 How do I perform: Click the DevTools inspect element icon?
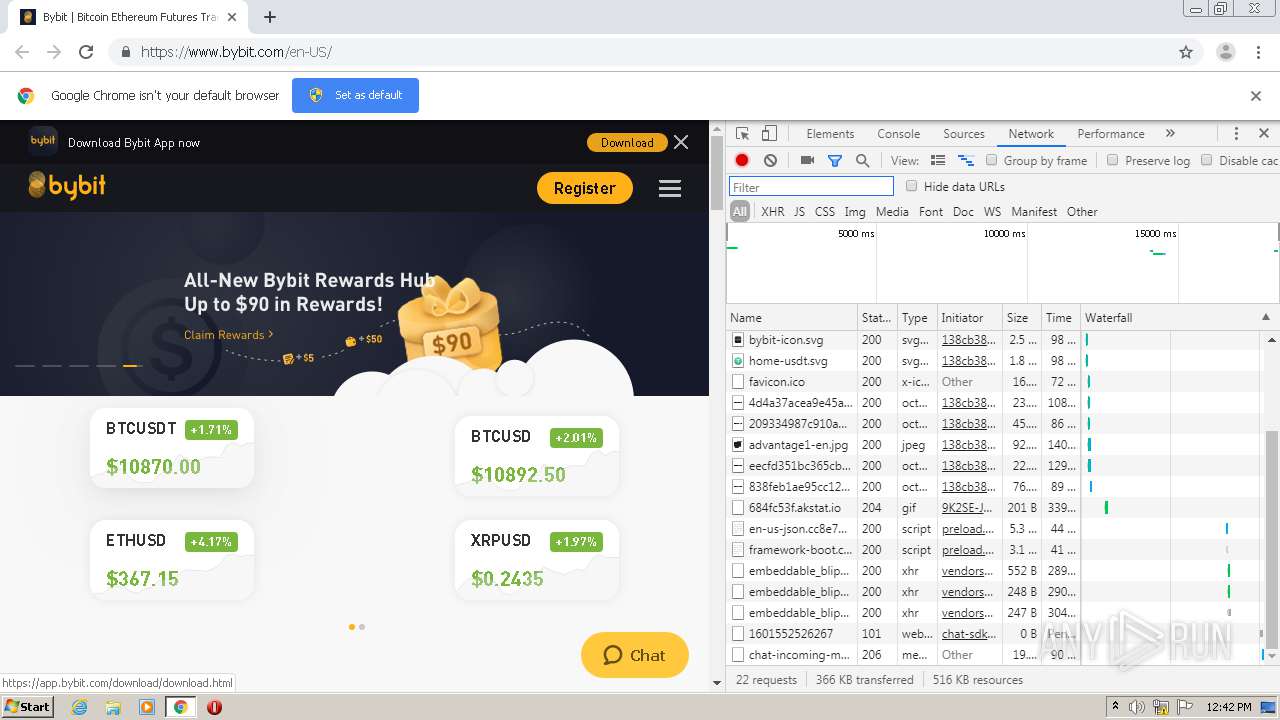pyautogui.click(x=742, y=134)
